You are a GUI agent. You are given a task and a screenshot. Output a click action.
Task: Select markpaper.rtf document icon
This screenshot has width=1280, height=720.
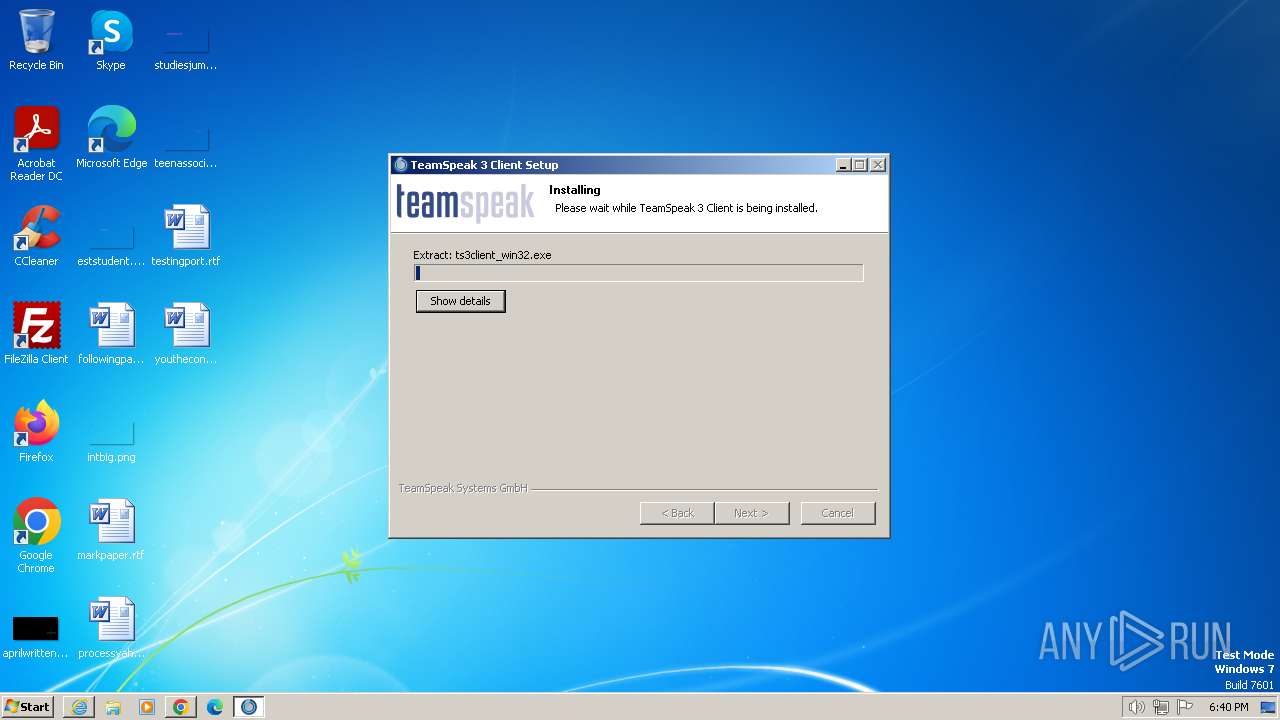111,530
